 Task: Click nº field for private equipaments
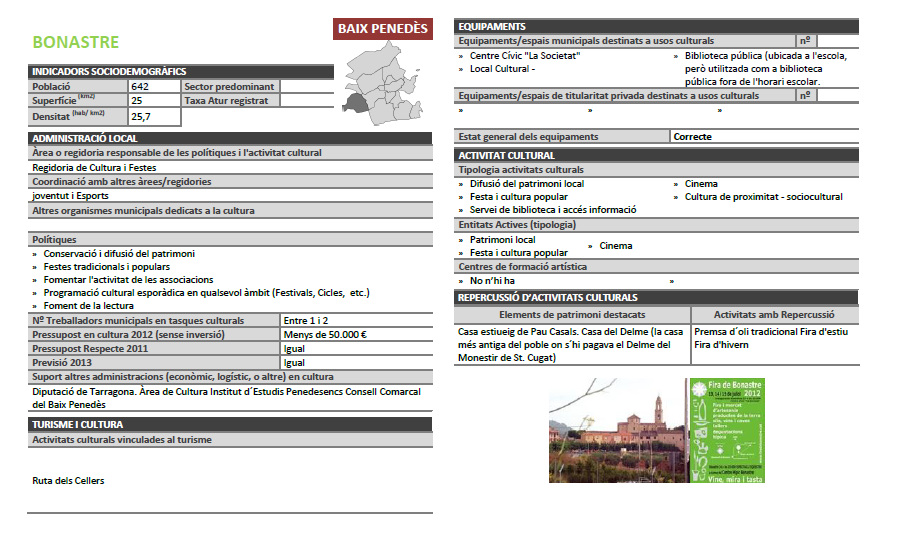point(838,96)
